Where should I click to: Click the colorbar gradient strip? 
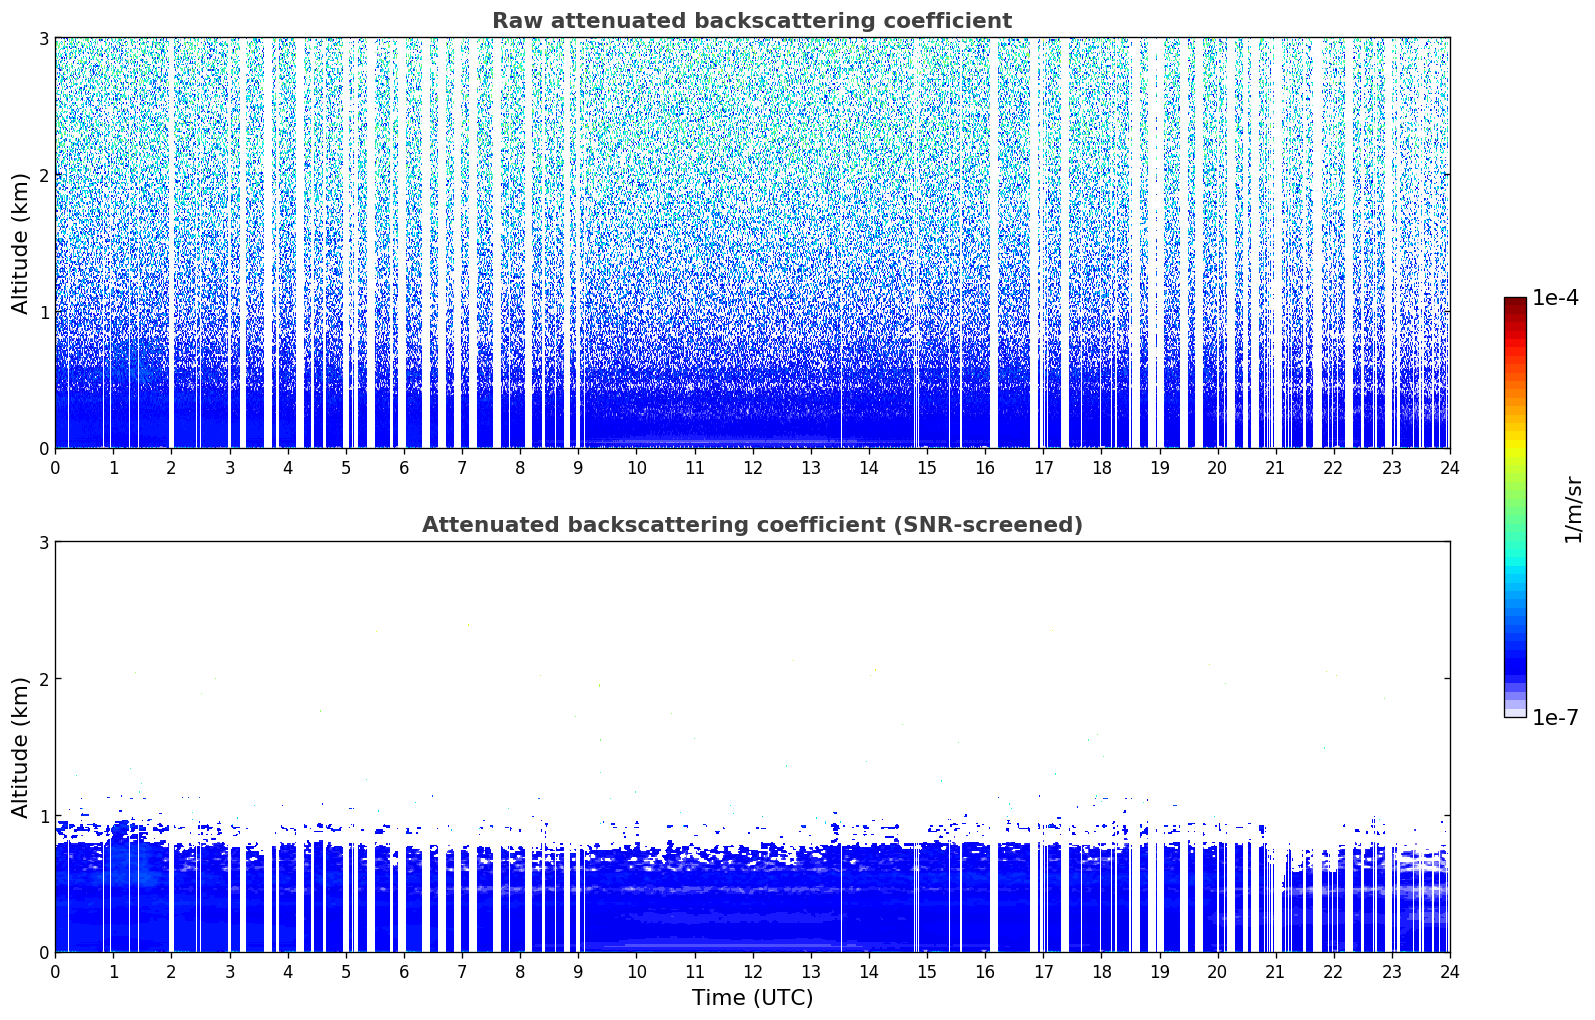click(1515, 507)
